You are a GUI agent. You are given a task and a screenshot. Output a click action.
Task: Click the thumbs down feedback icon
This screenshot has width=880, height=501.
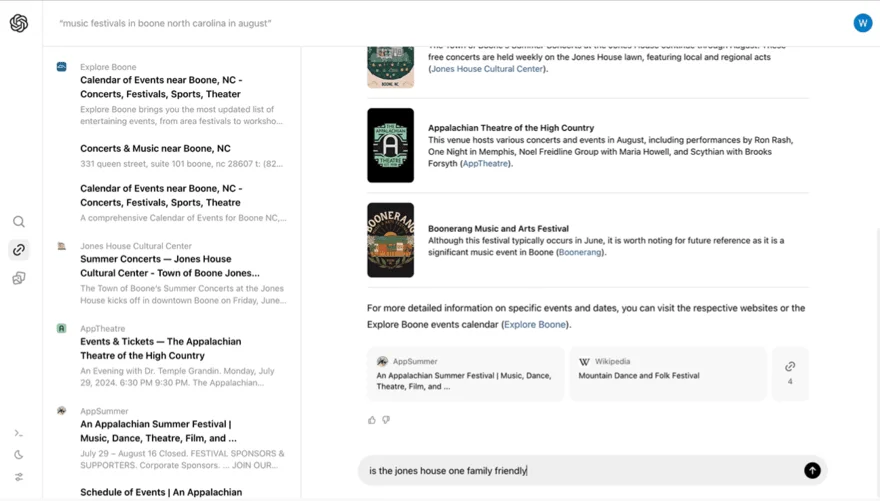pos(386,420)
